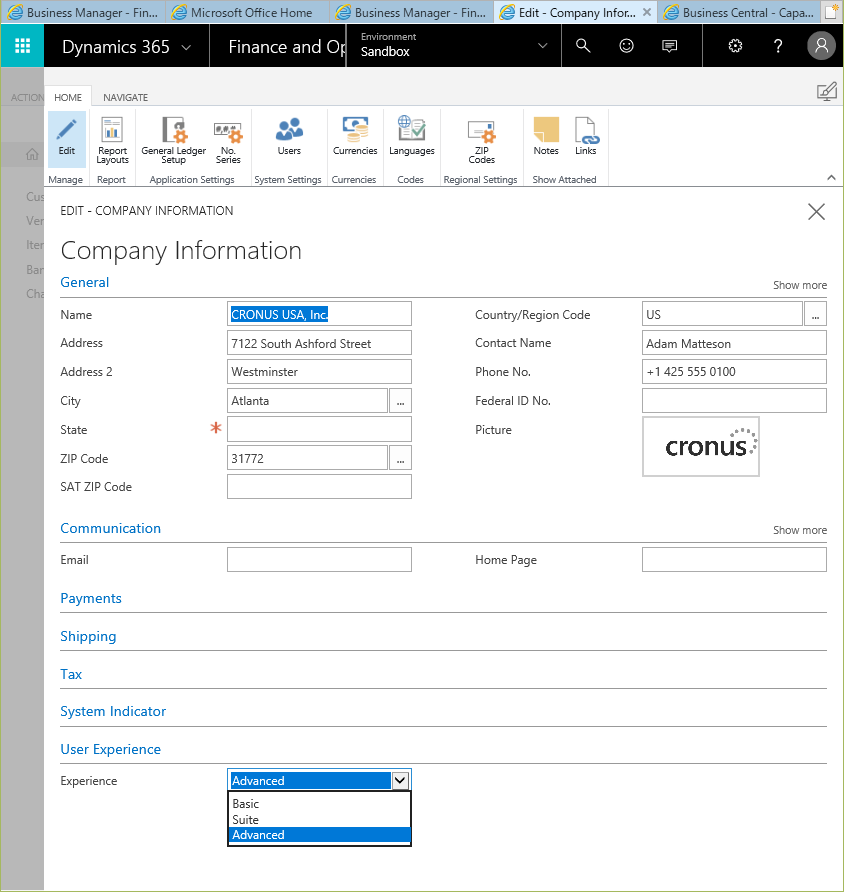Click the SAT ZIP Code field

point(319,487)
